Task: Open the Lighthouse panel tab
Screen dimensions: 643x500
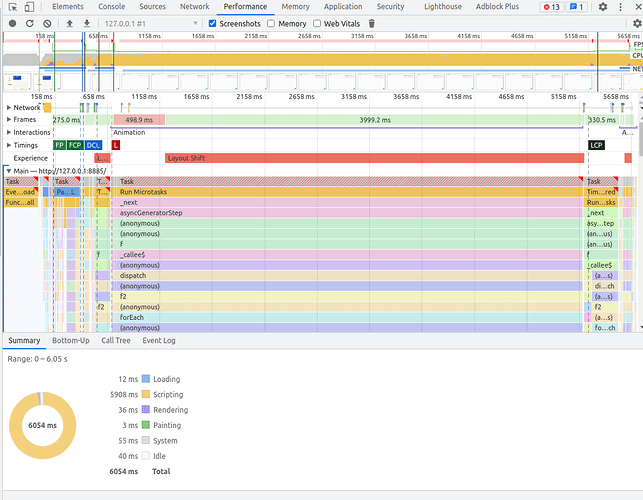Action: click(443, 7)
